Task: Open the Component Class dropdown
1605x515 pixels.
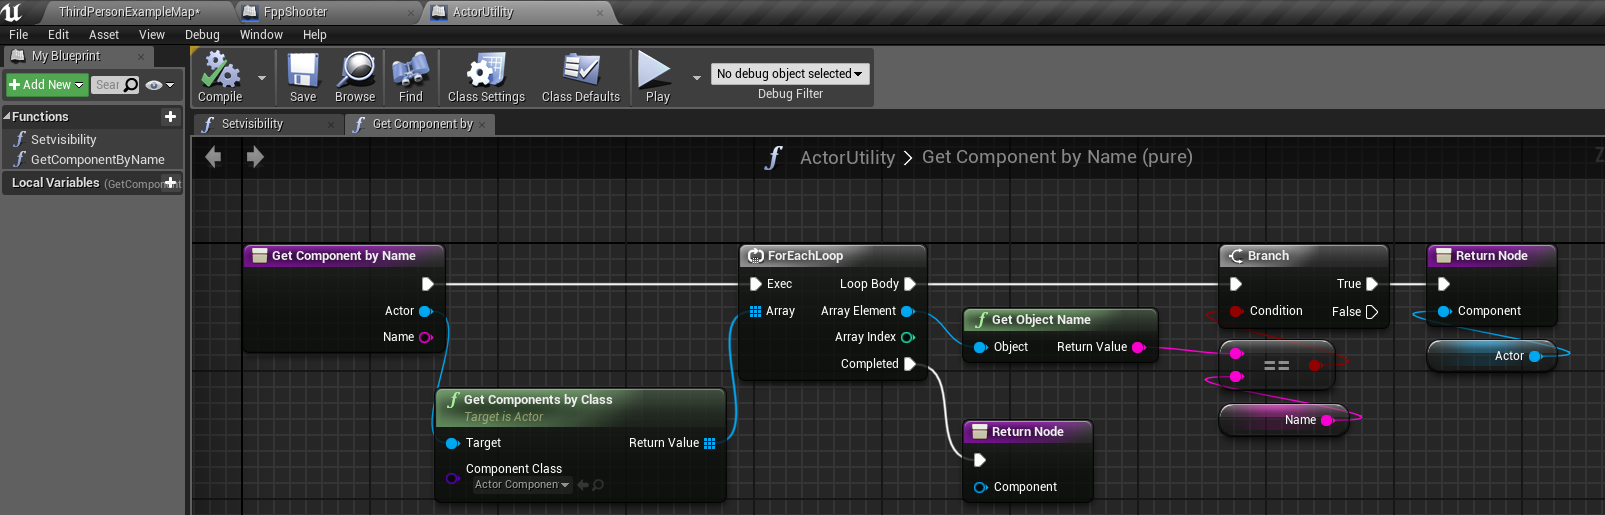Action: point(522,485)
